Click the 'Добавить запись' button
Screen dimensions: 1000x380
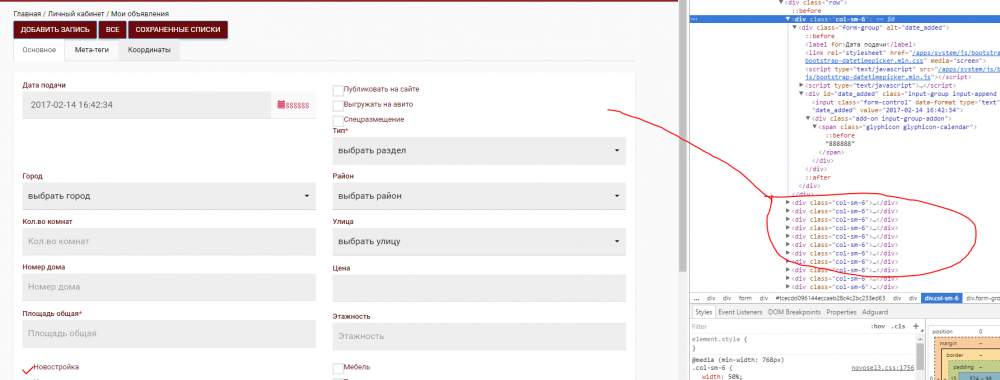(55, 30)
